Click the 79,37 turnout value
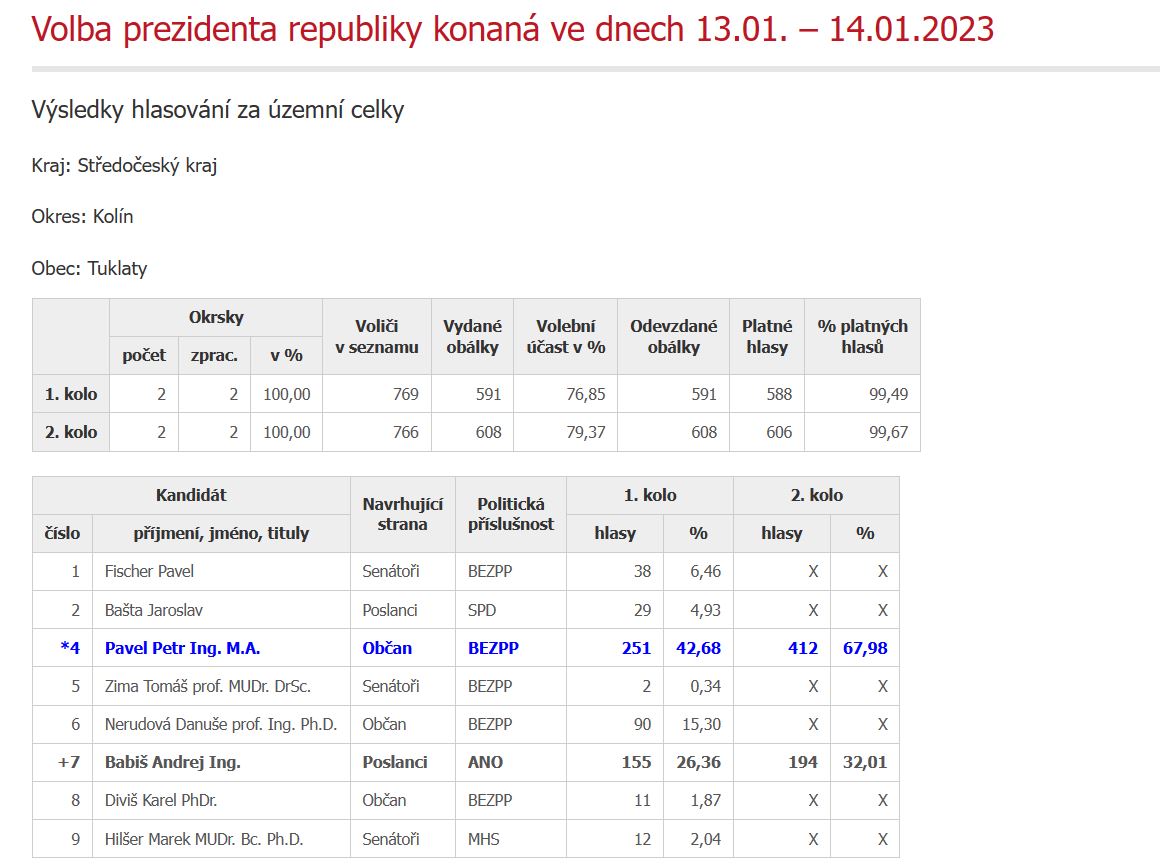Screen dimensions: 1173x864 click(x=586, y=432)
